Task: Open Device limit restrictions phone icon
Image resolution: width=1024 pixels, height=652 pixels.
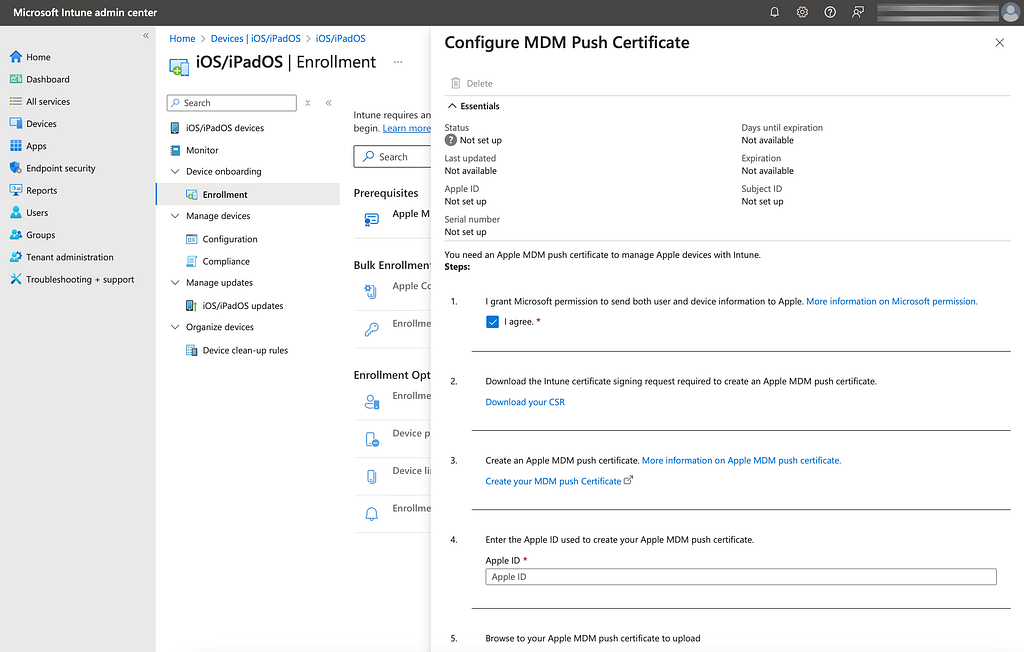Action: click(x=371, y=476)
